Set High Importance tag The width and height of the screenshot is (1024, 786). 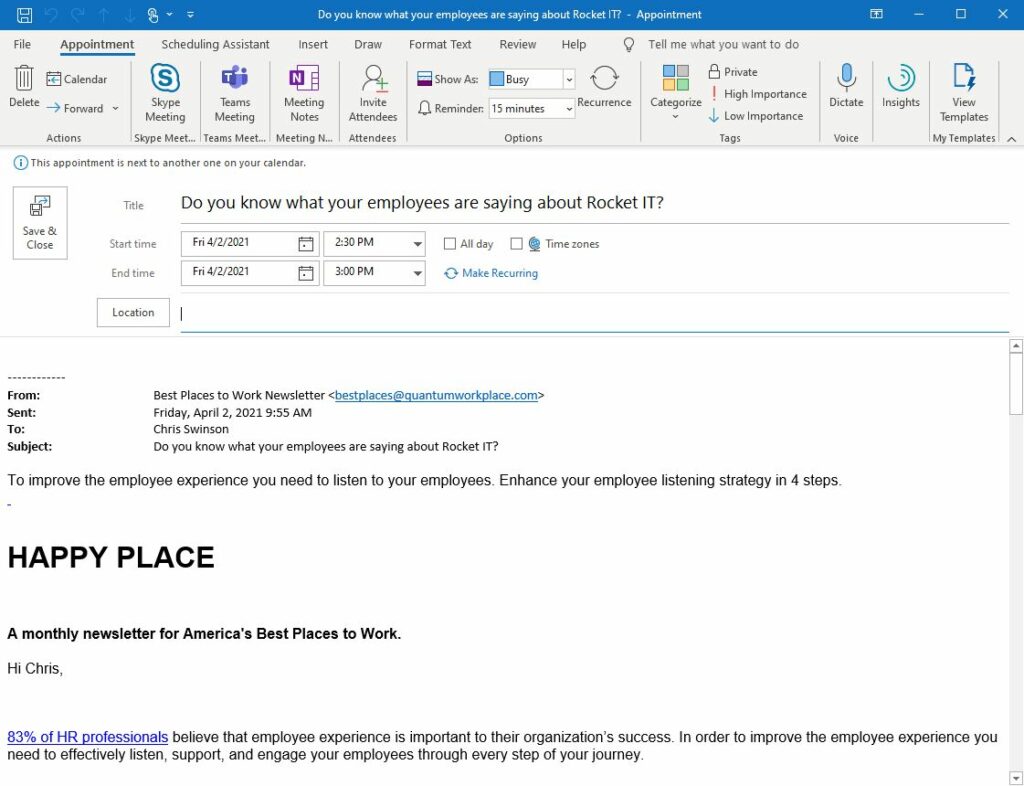click(758, 94)
